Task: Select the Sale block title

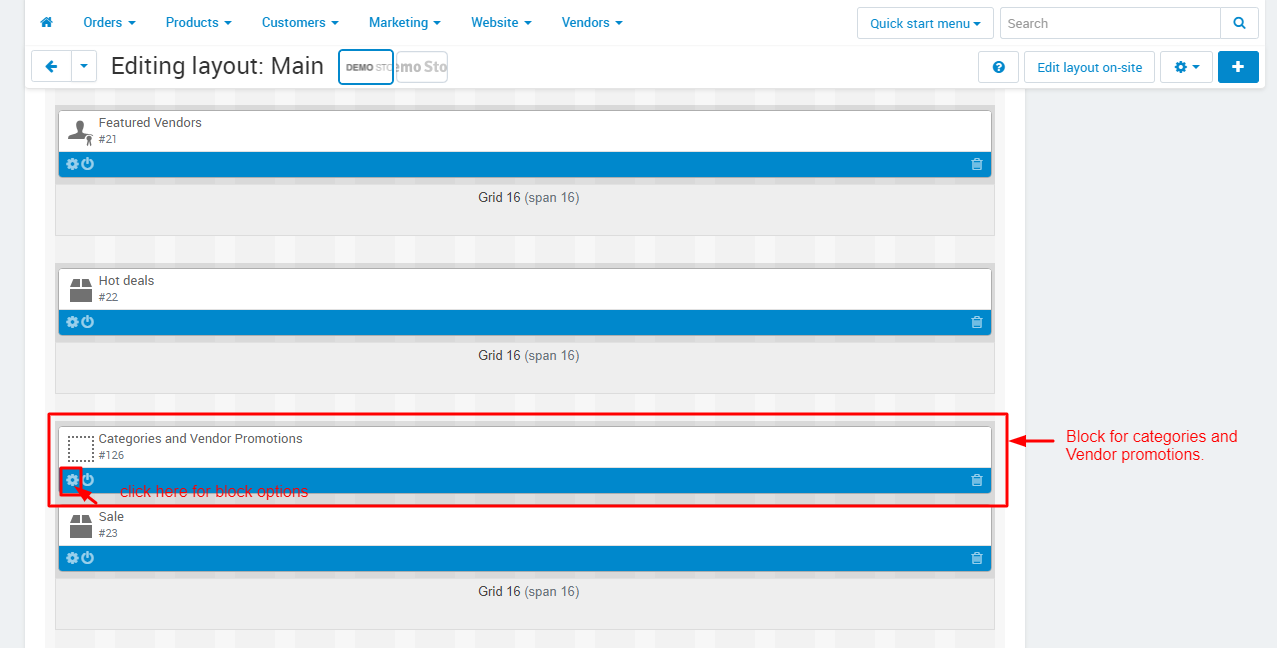Action: (x=111, y=517)
